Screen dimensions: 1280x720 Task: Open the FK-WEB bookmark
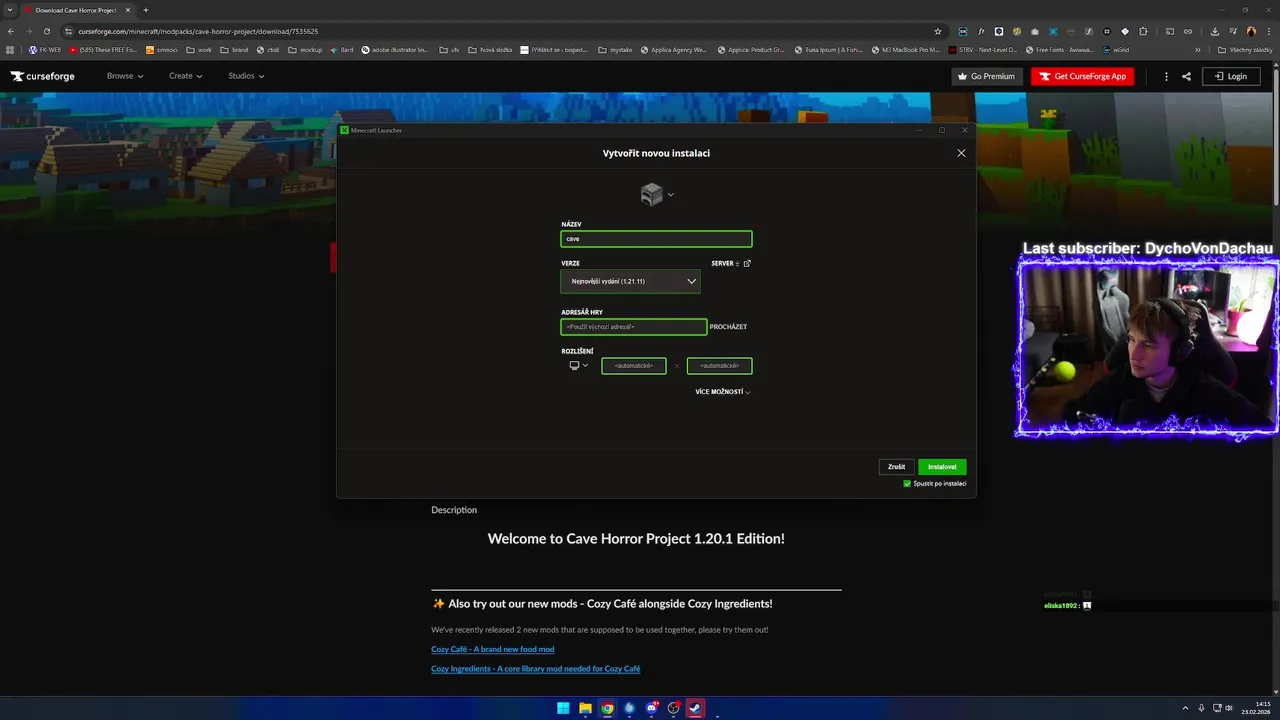(45, 49)
